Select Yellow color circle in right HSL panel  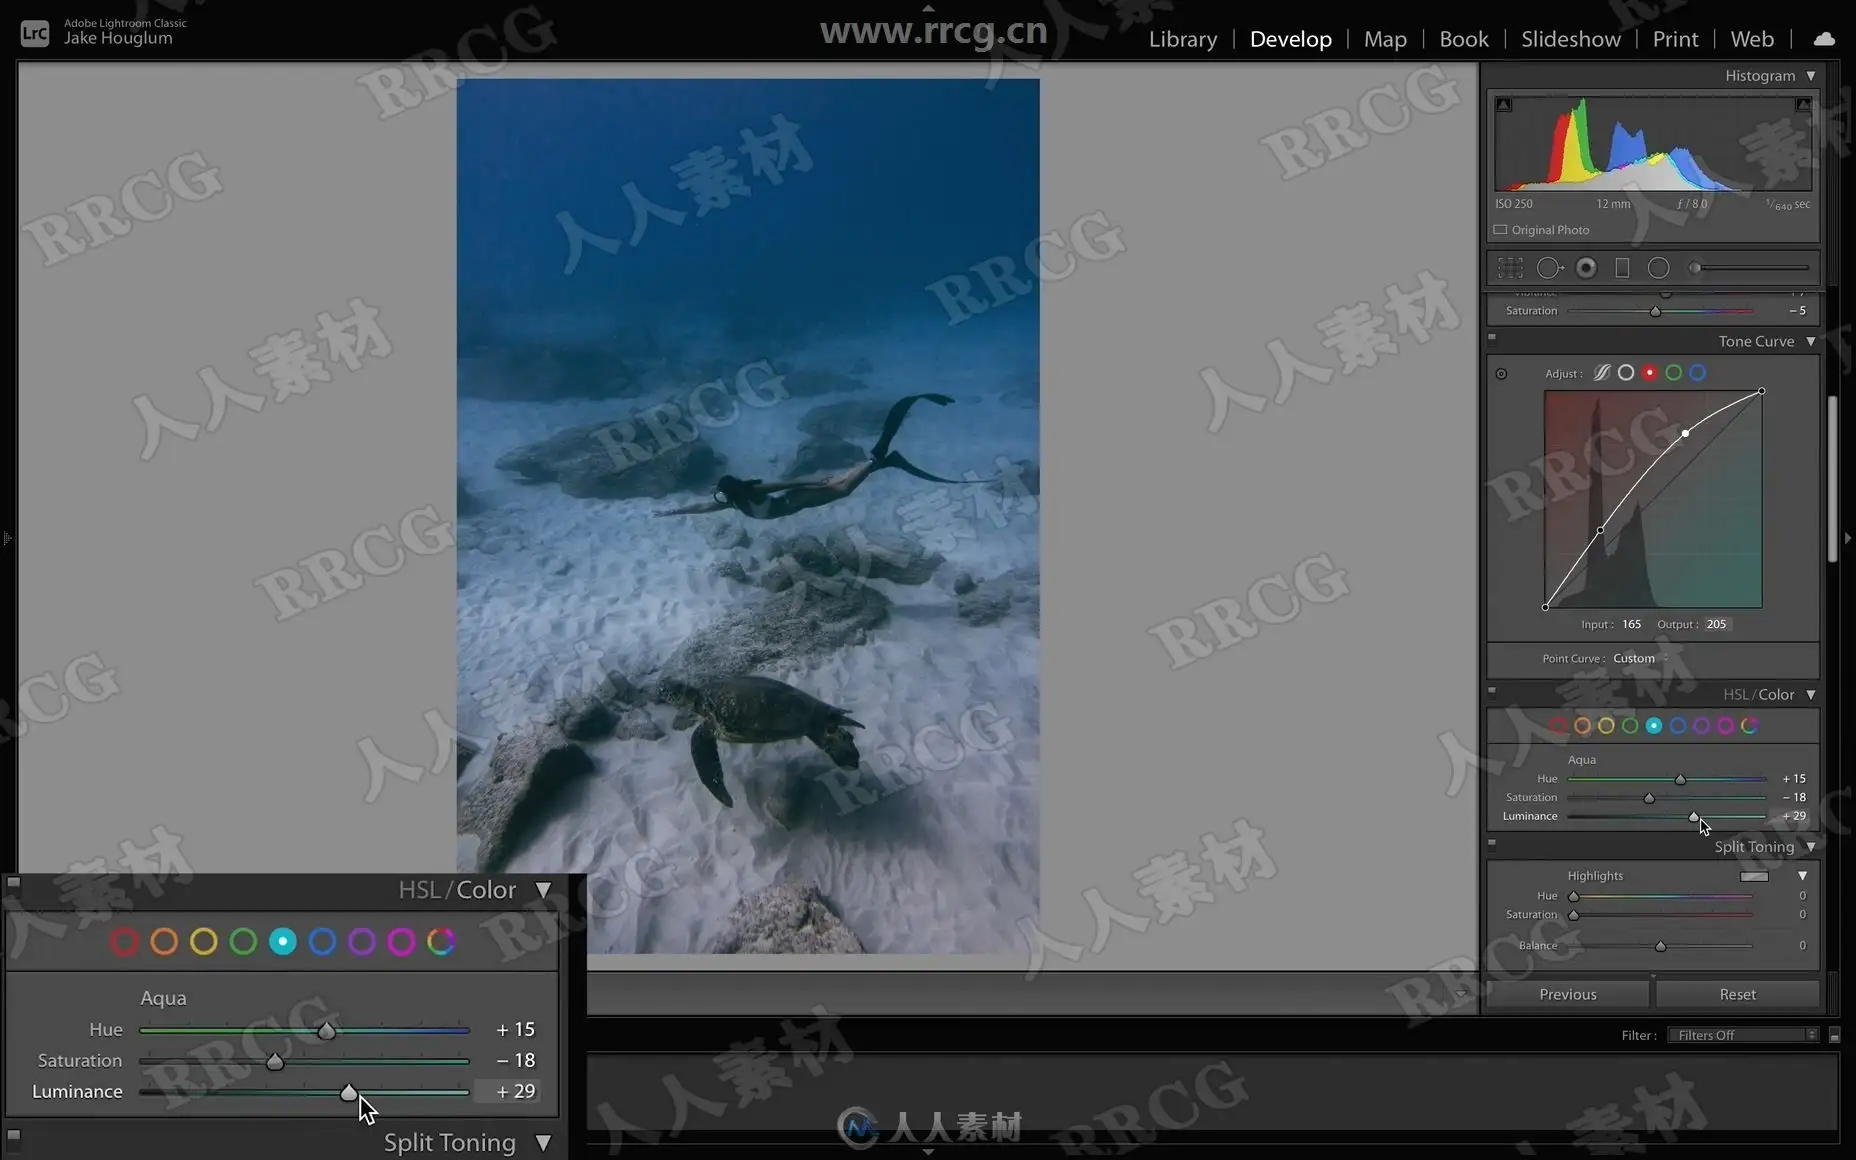pyautogui.click(x=1606, y=726)
